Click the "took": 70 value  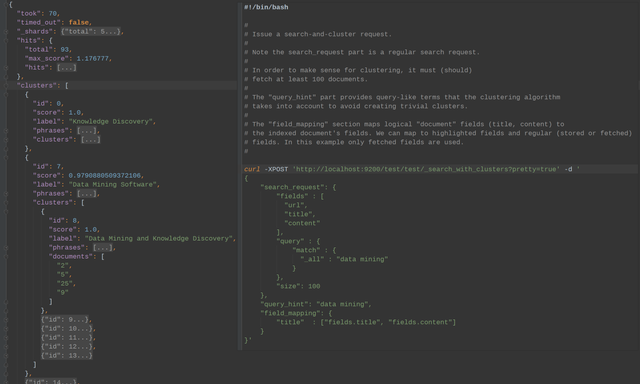point(53,13)
